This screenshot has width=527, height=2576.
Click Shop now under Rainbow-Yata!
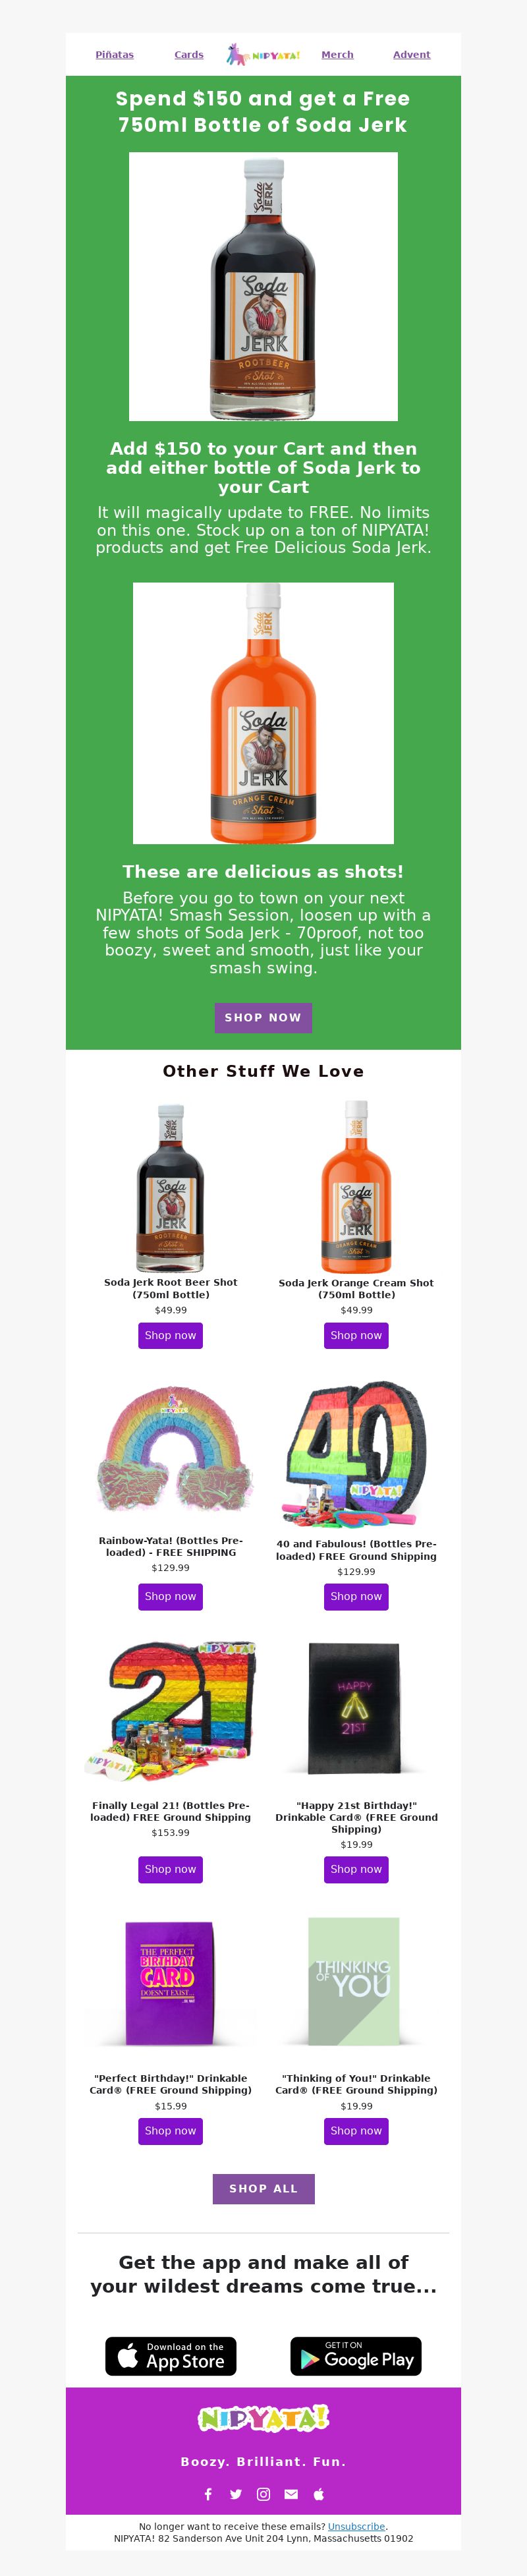[171, 1596]
